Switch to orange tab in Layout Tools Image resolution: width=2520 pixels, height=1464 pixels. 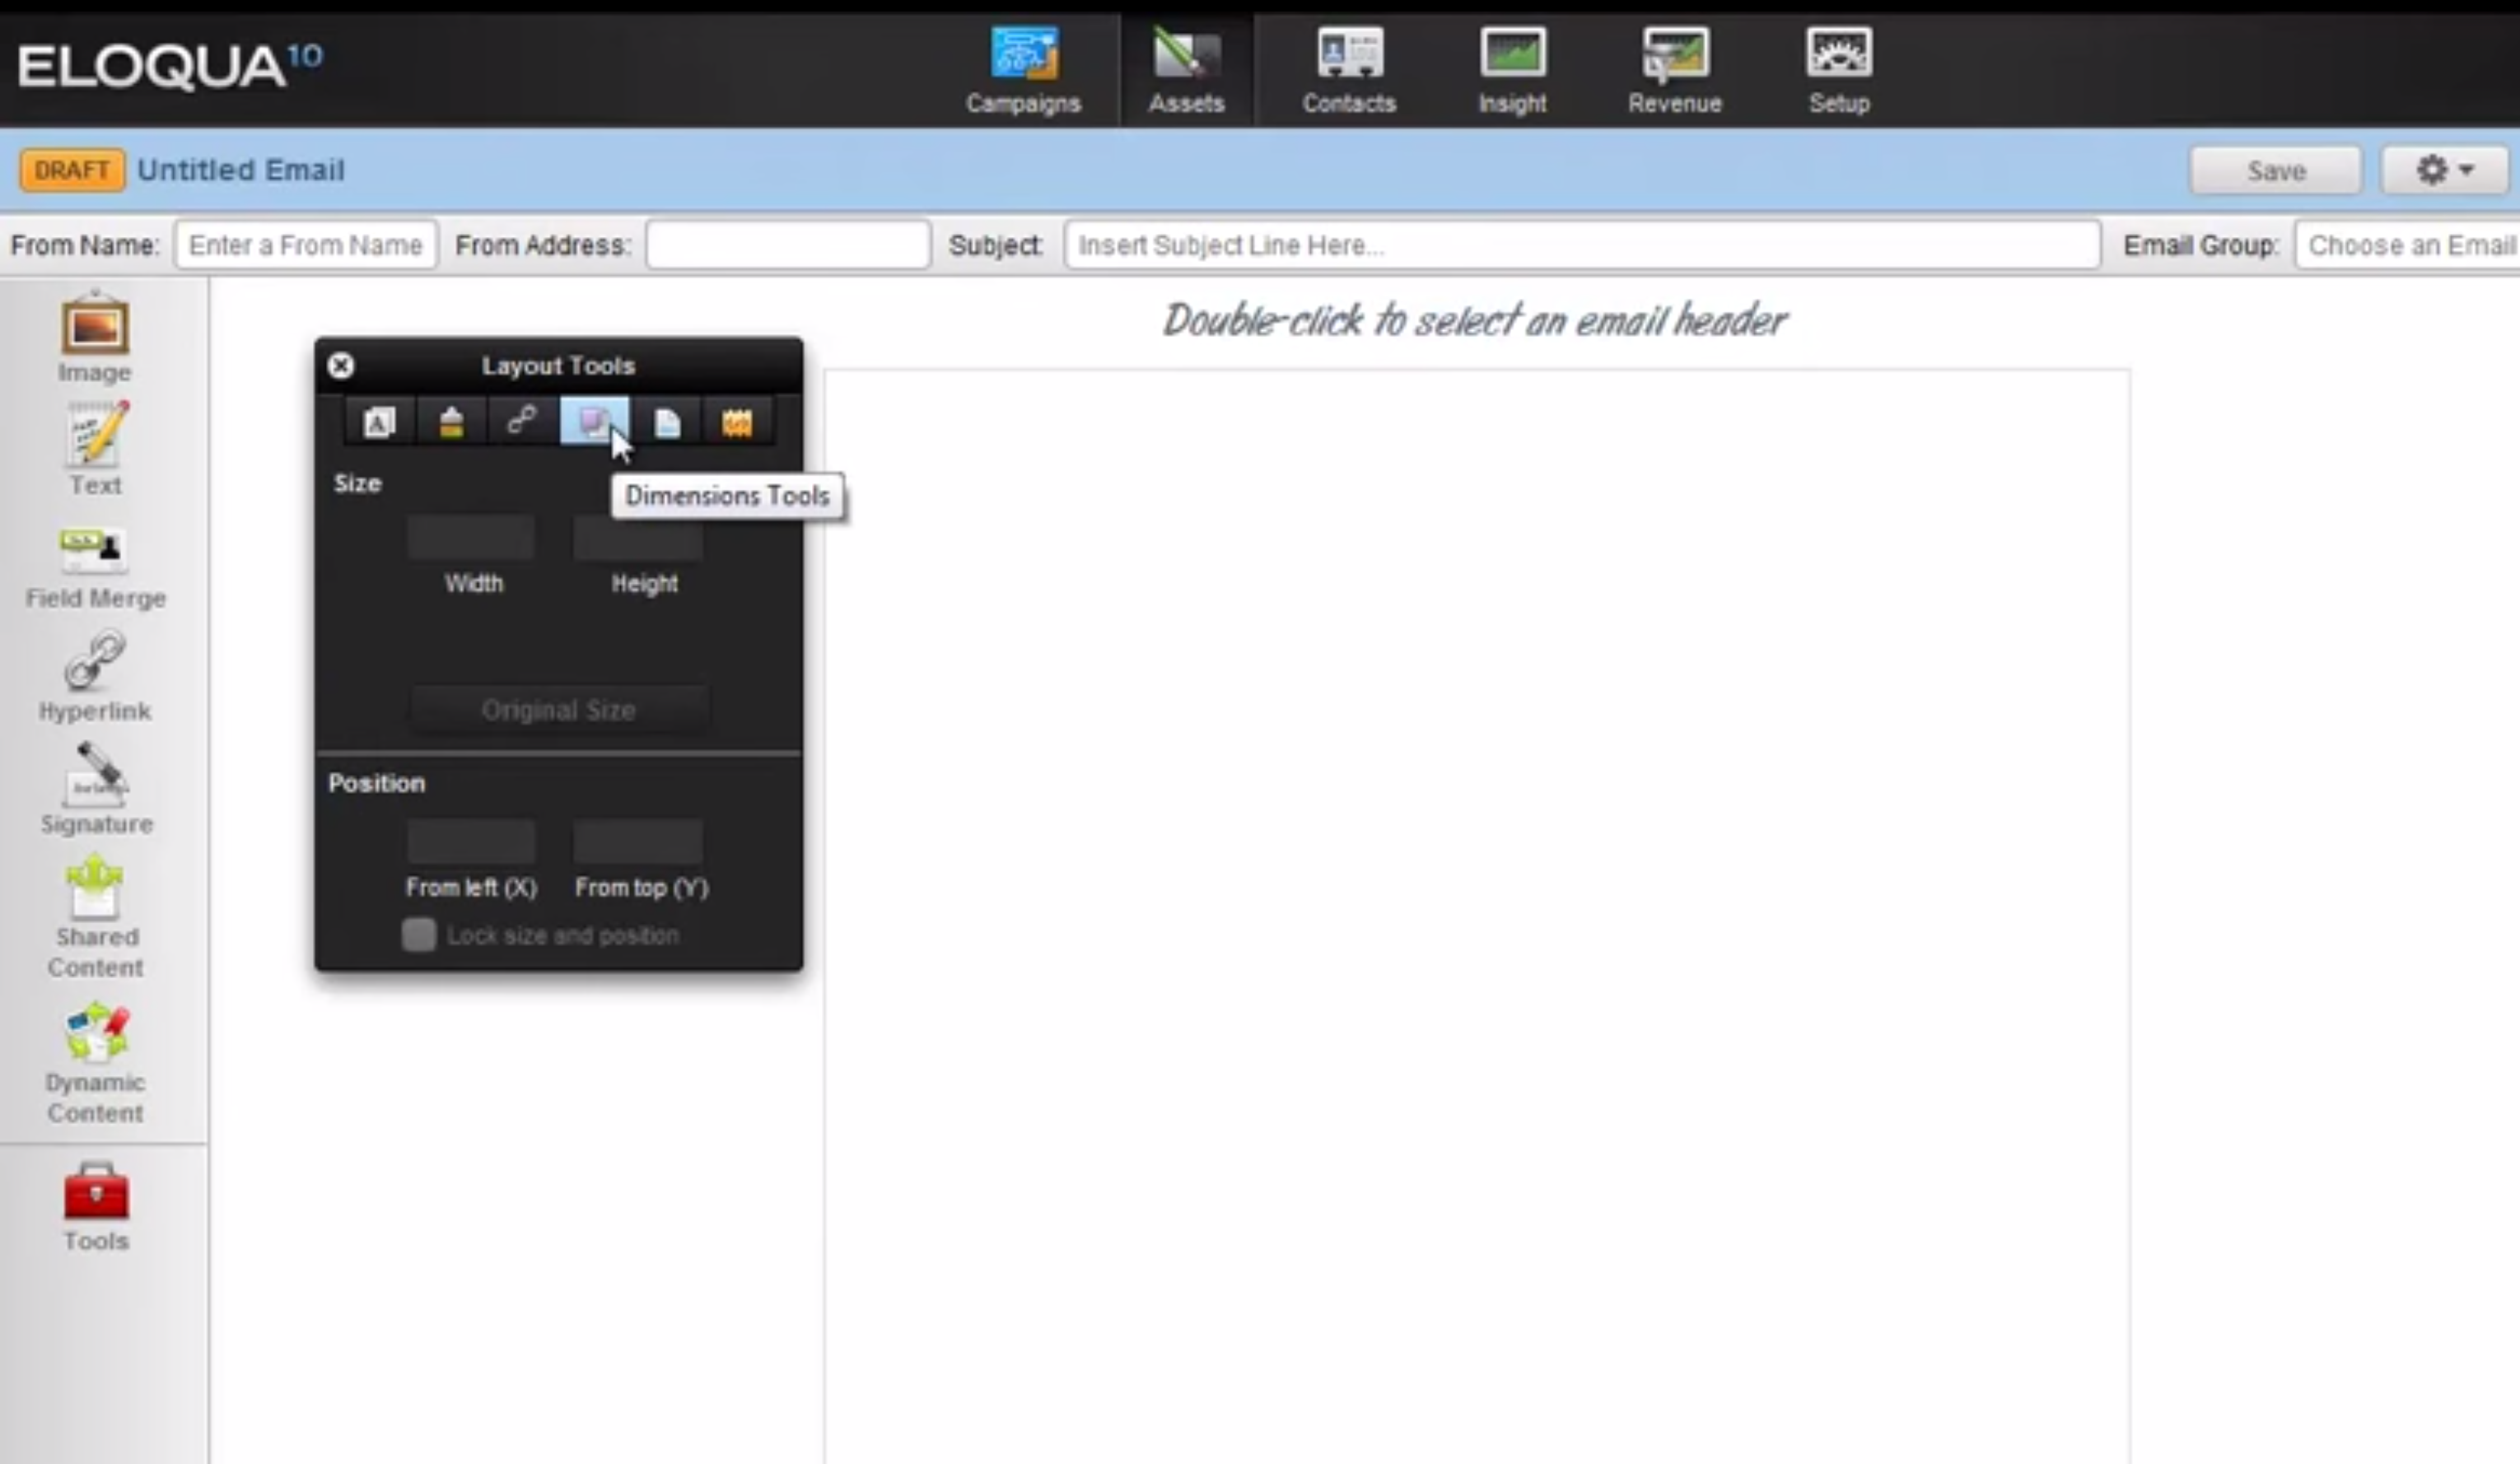[x=737, y=422]
